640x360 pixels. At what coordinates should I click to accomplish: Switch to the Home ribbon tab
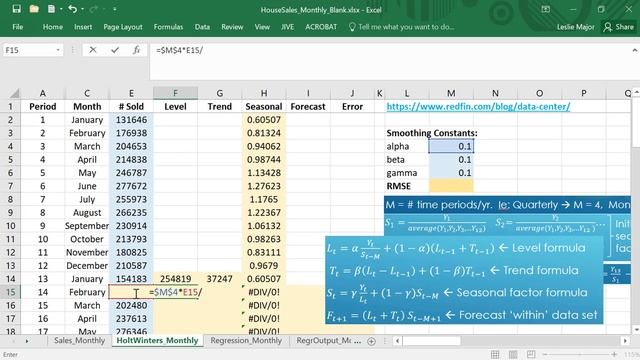pyautogui.click(x=53, y=27)
